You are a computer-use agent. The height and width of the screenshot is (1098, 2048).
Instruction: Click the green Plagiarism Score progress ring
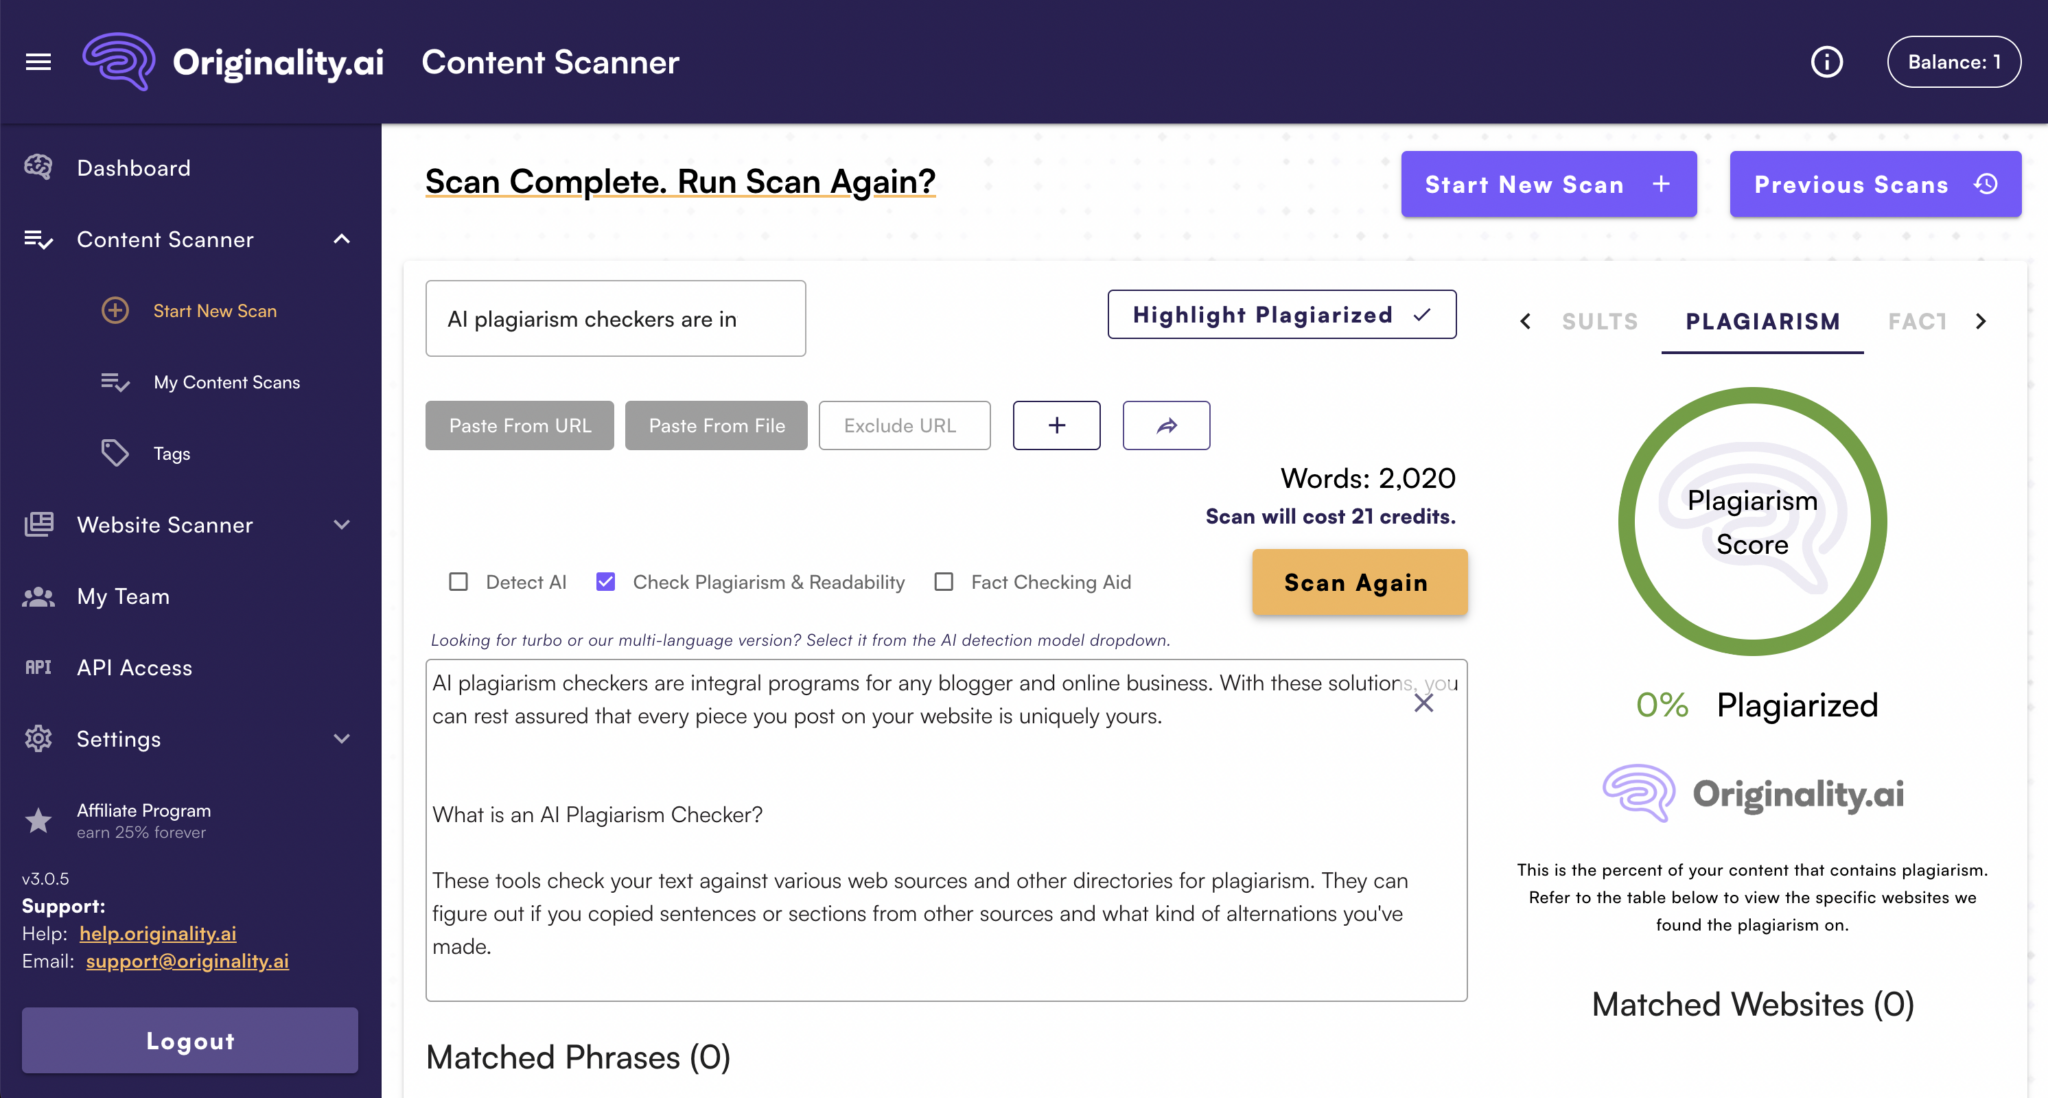pyautogui.click(x=1752, y=521)
